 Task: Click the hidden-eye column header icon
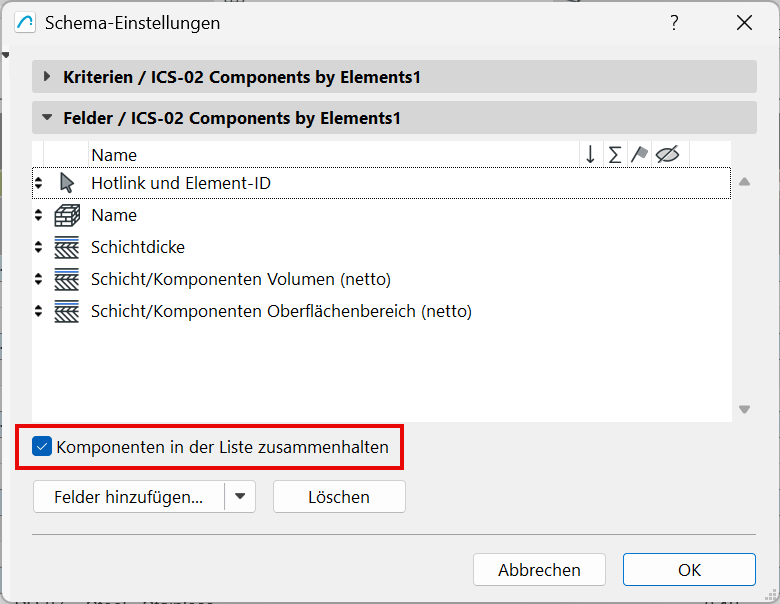pos(668,154)
